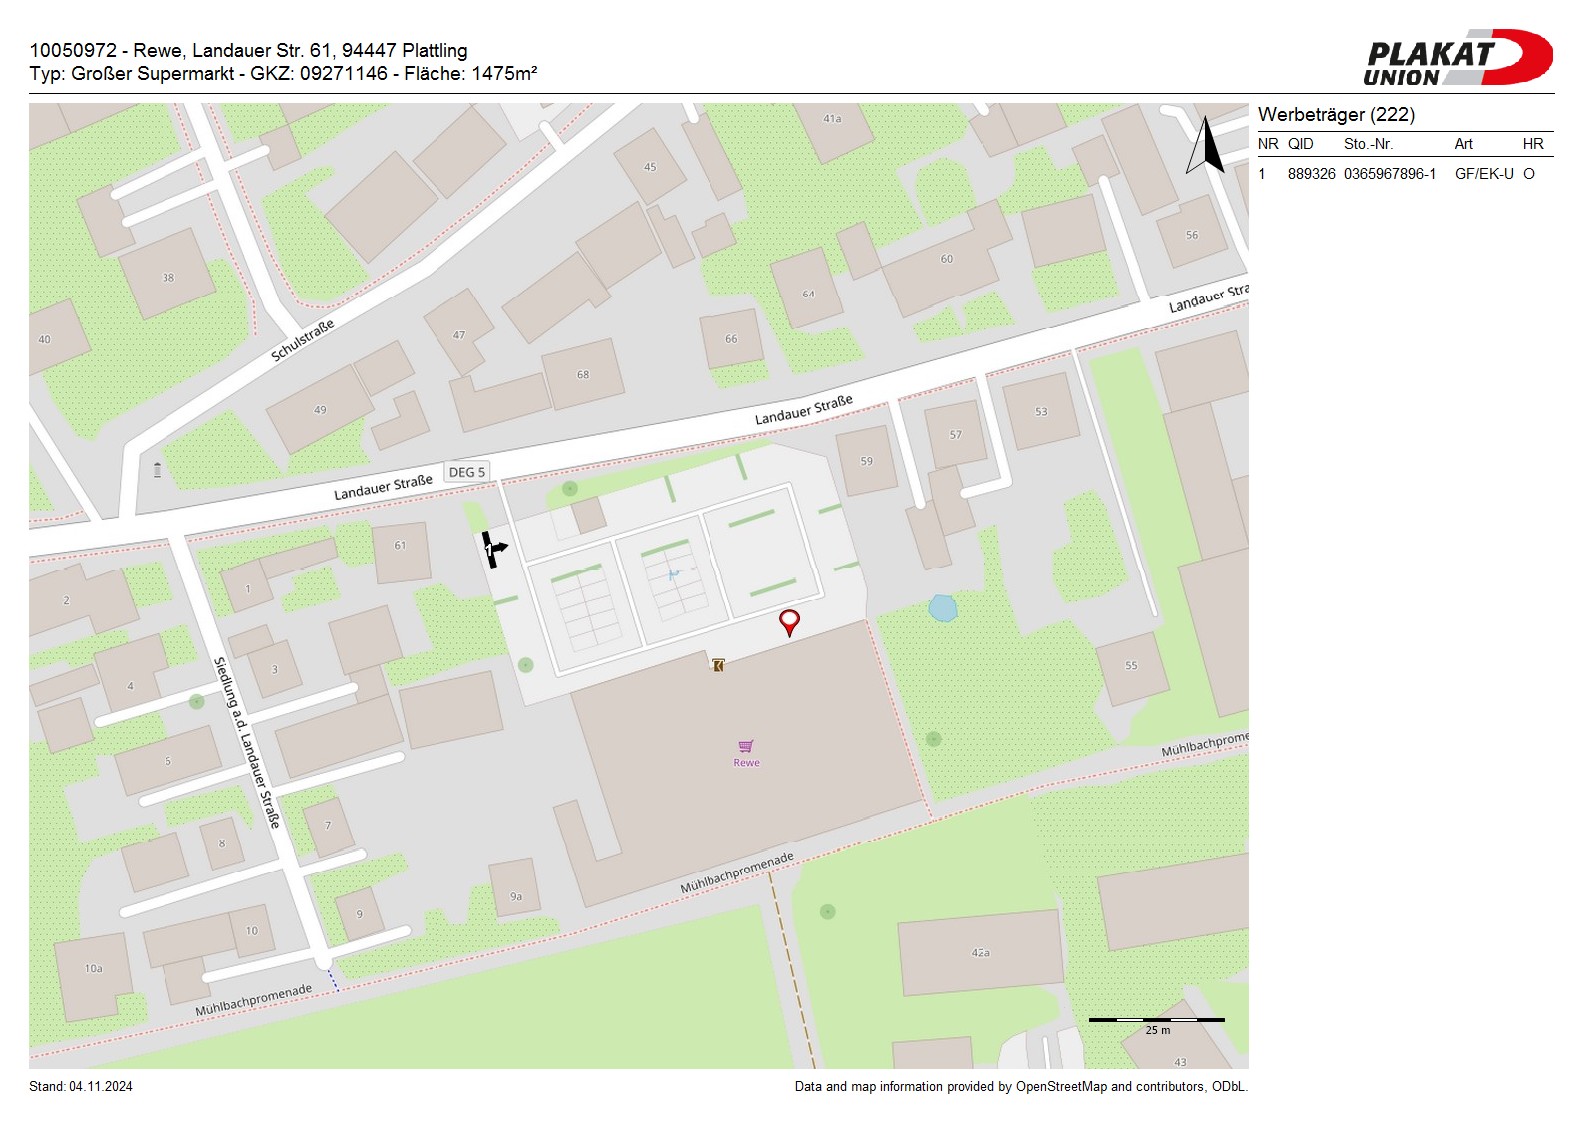Select billboard marker 1 with arrow
This screenshot has width=1587, height=1123.
pos(493,549)
